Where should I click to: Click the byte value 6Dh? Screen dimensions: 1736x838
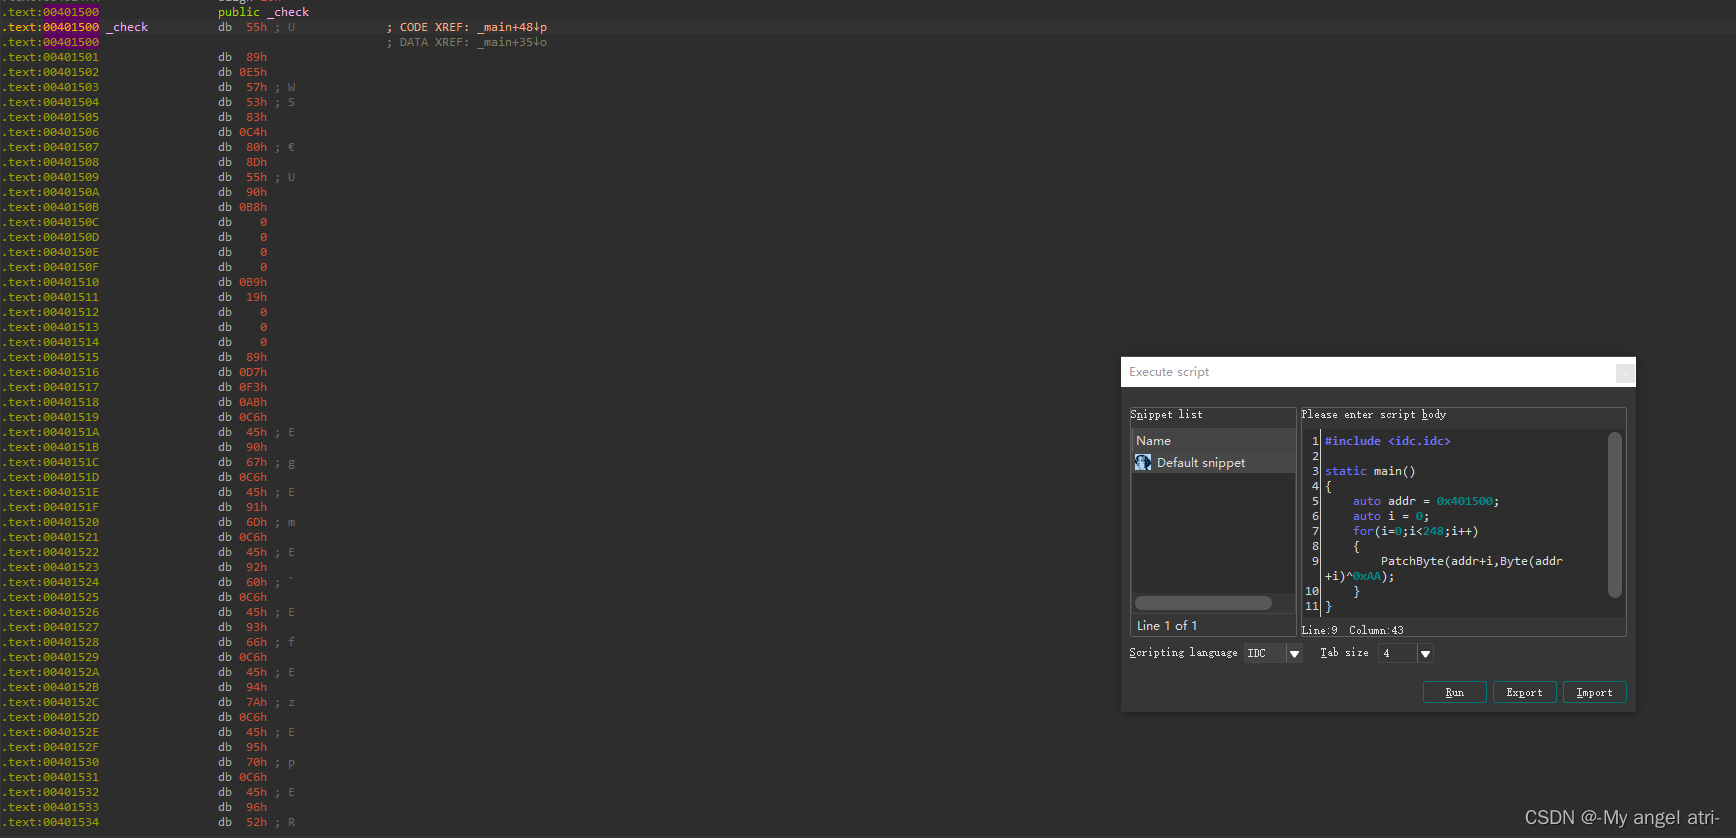pyautogui.click(x=257, y=522)
